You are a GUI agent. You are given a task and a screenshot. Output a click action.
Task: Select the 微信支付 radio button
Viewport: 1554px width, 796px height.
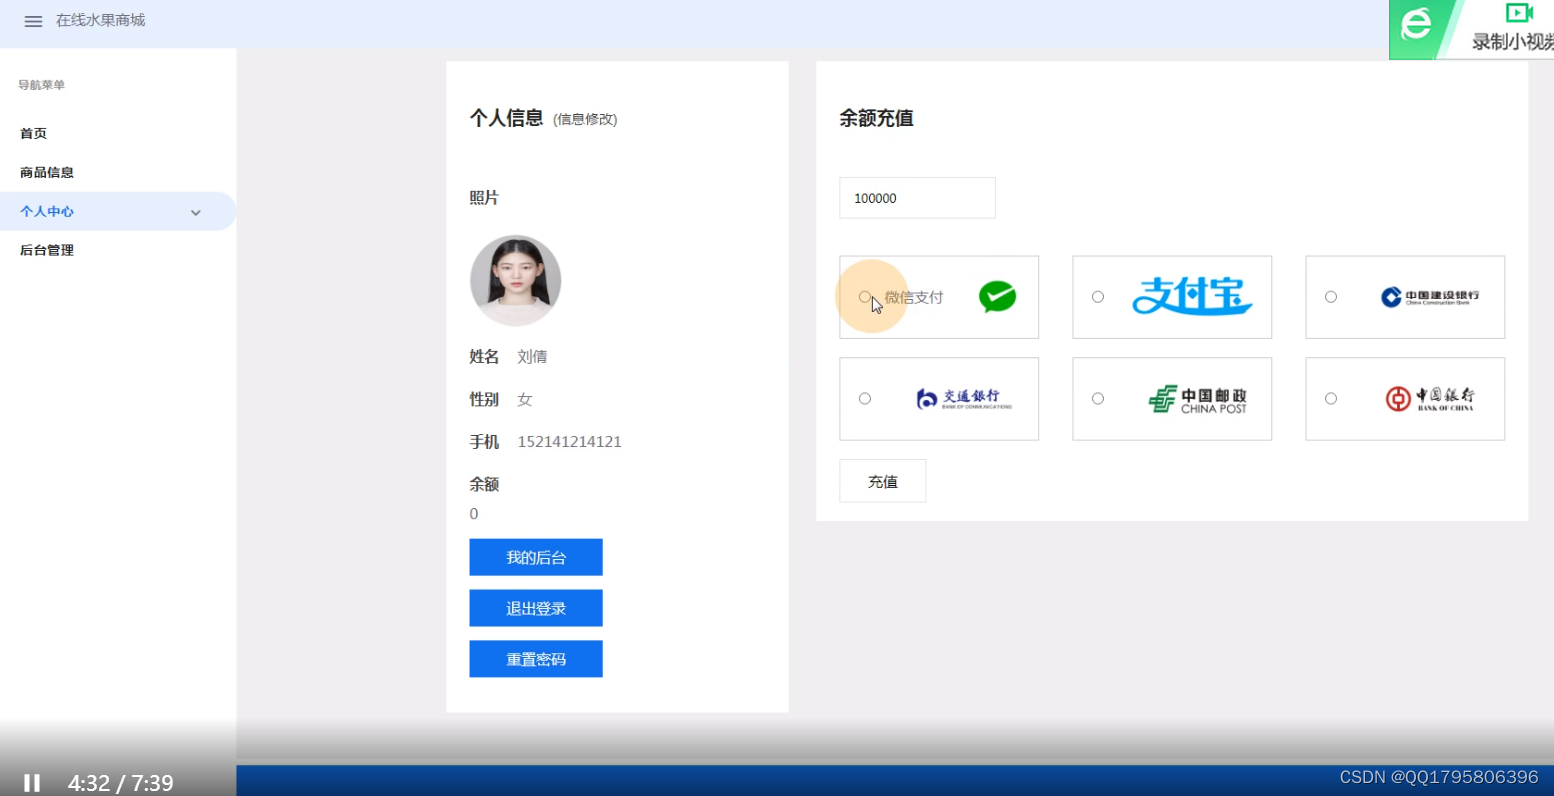[x=865, y=297]
